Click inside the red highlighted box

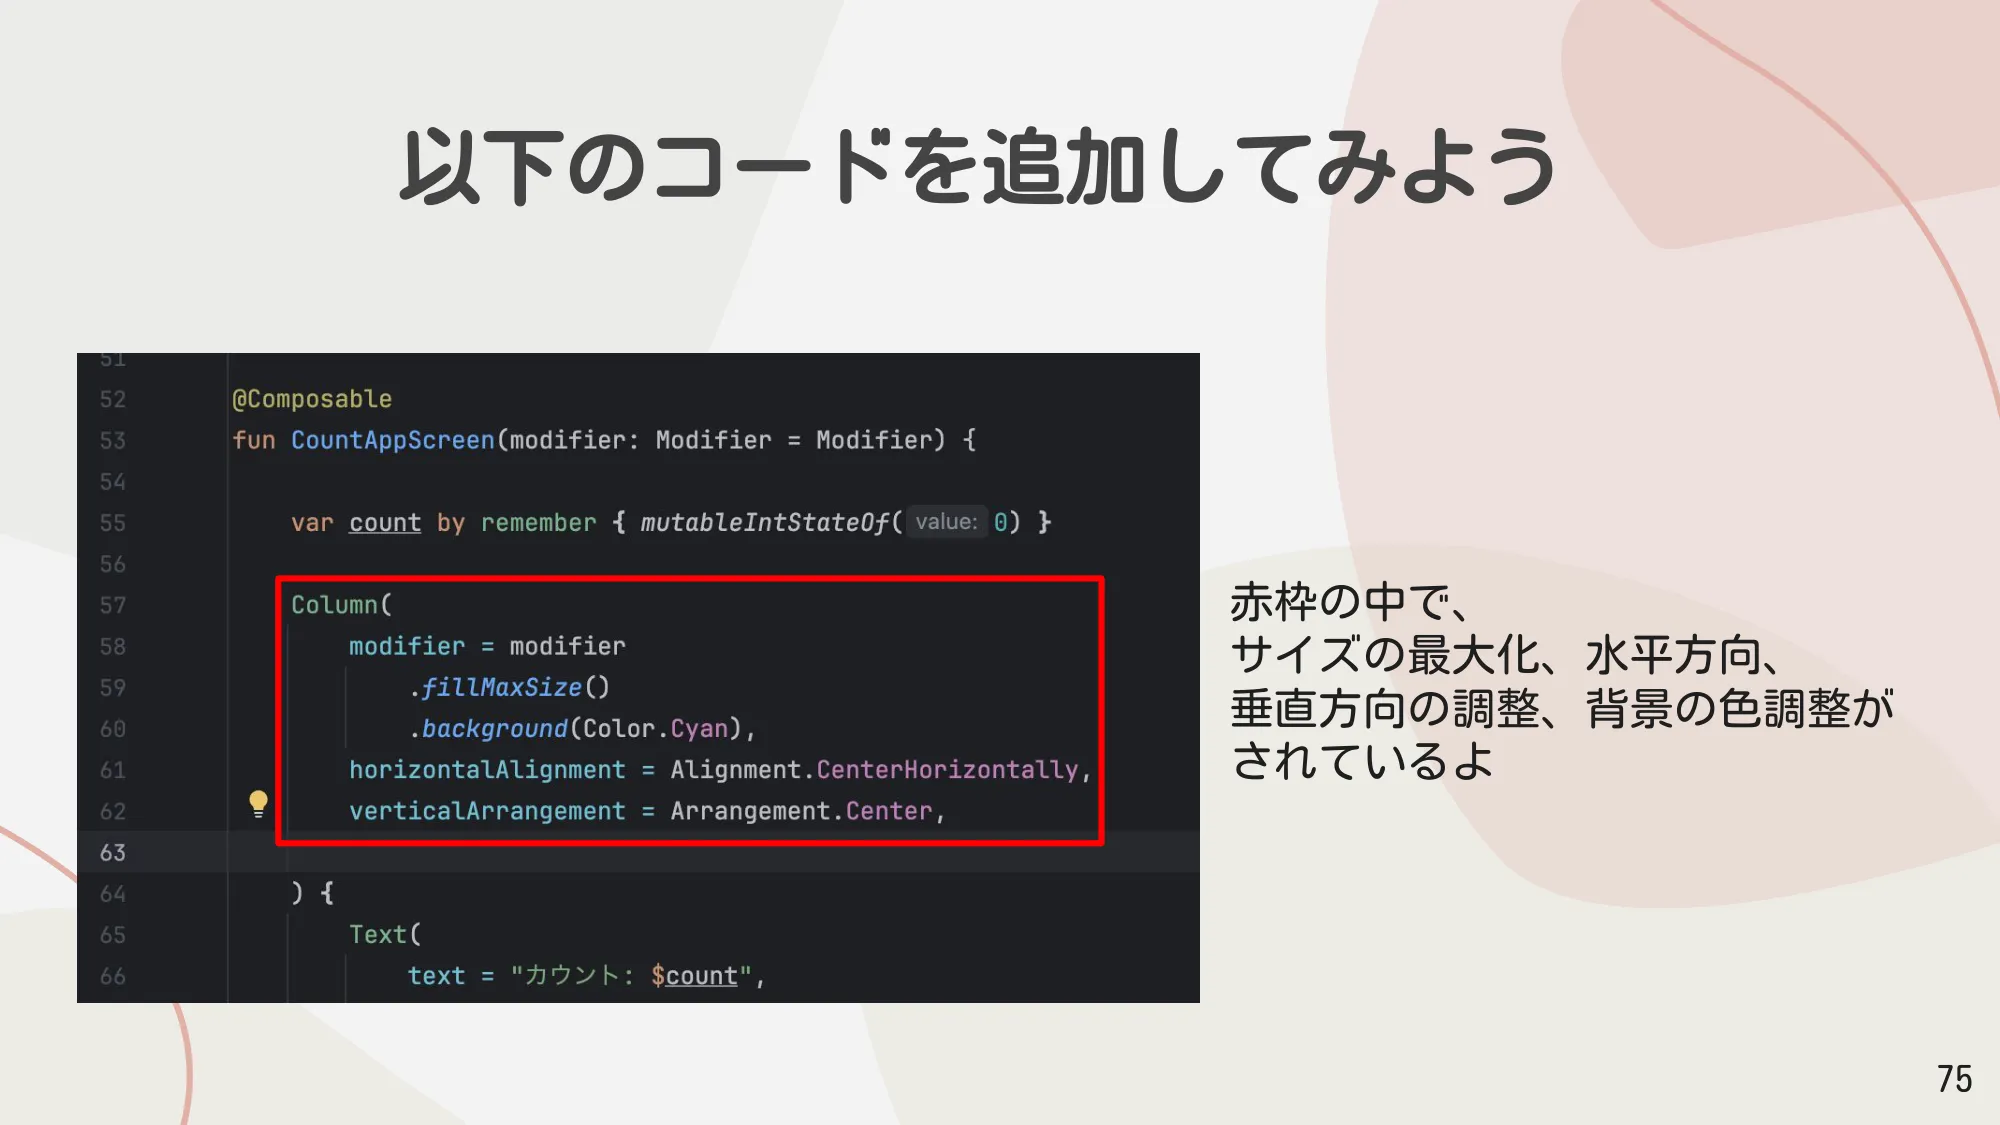tap(690, 710)
